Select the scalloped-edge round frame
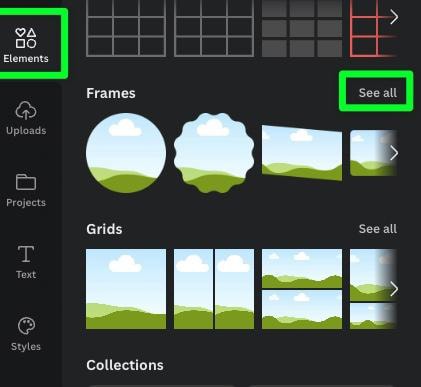The image size is (421, 387). [214, 153]
